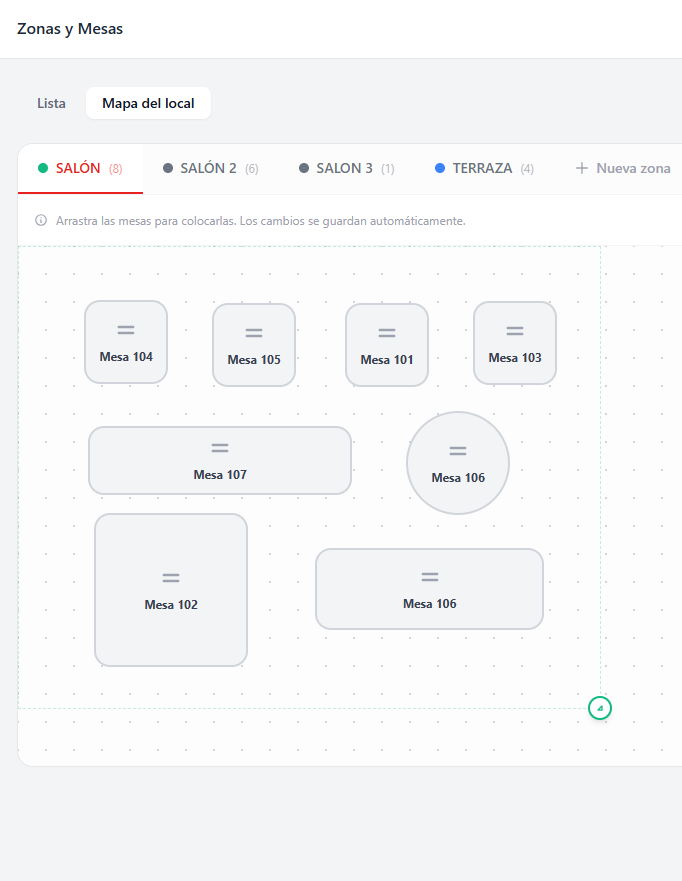Click the plus icon beside Nueva zona
This screenshot has width=682, height=881.
582,169
